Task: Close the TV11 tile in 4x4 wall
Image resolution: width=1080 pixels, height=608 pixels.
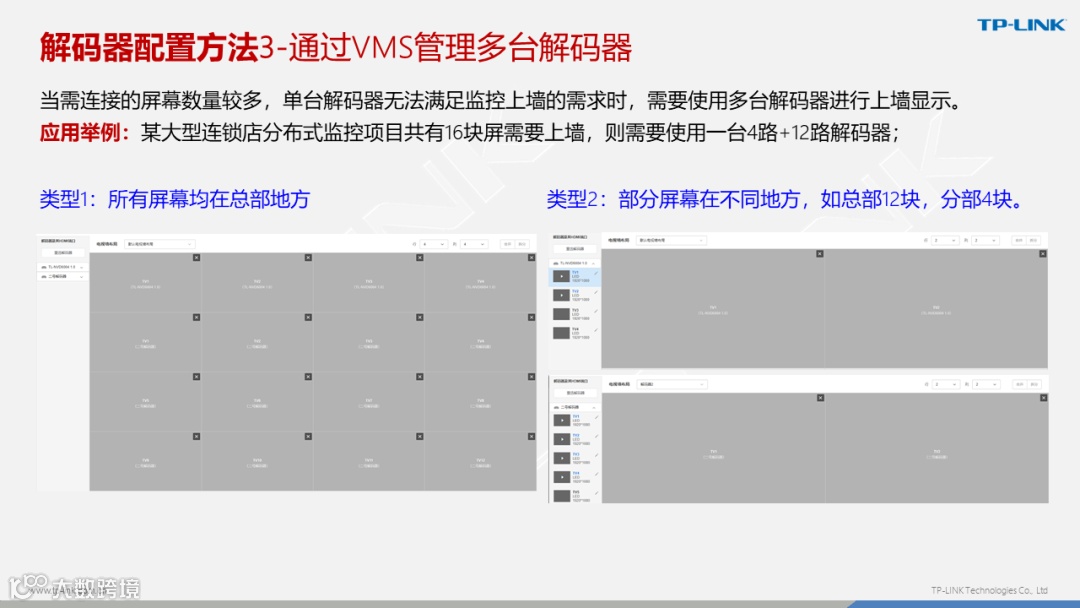Action: [419, 437]
